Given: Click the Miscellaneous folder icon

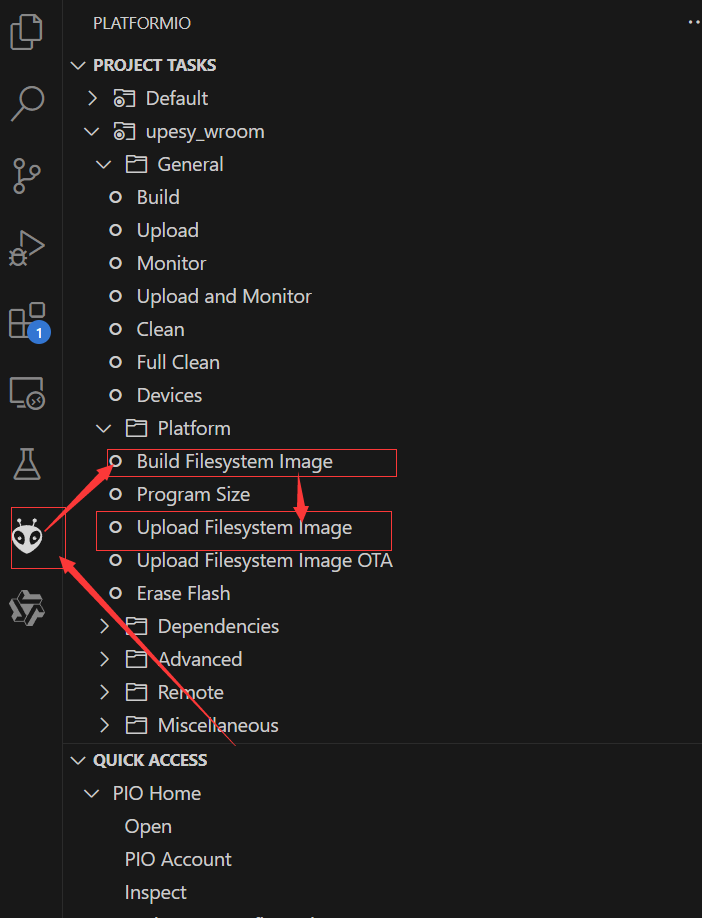Looking at the screenshot, I should point(136,725).
